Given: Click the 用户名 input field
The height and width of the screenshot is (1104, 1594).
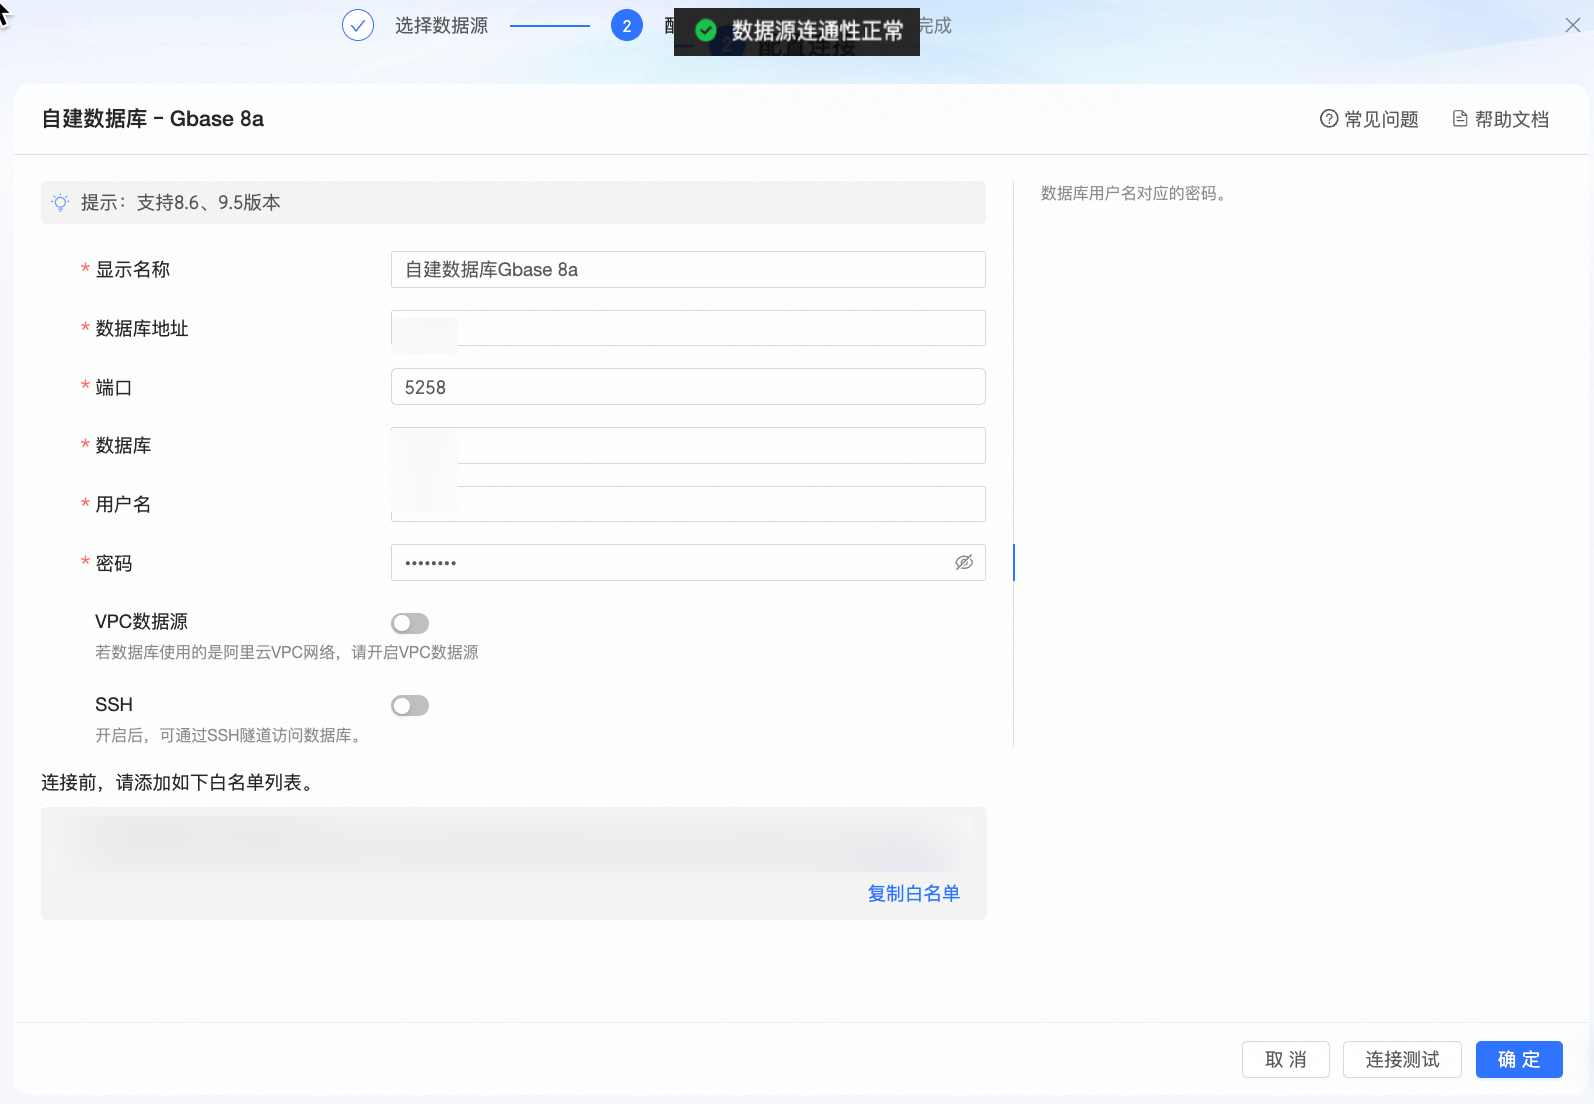Looking at the screenshot, I should 688,504.
